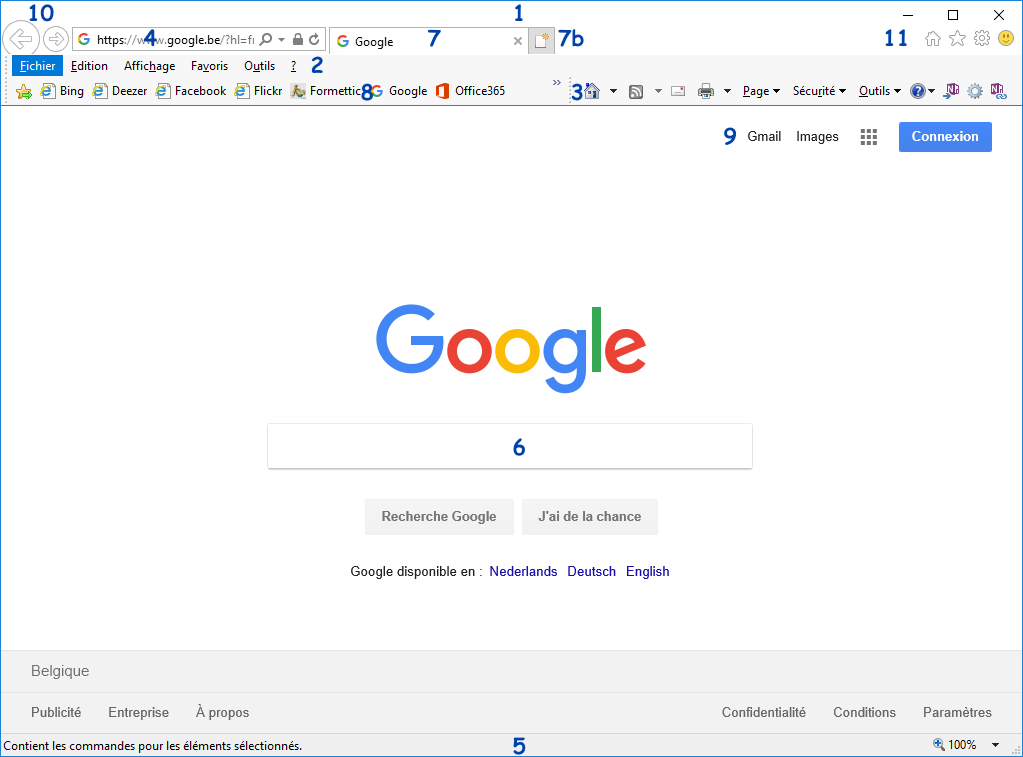
Task: Expand the address bar autocomplete dropdown arrow
Action: point(281,40)
